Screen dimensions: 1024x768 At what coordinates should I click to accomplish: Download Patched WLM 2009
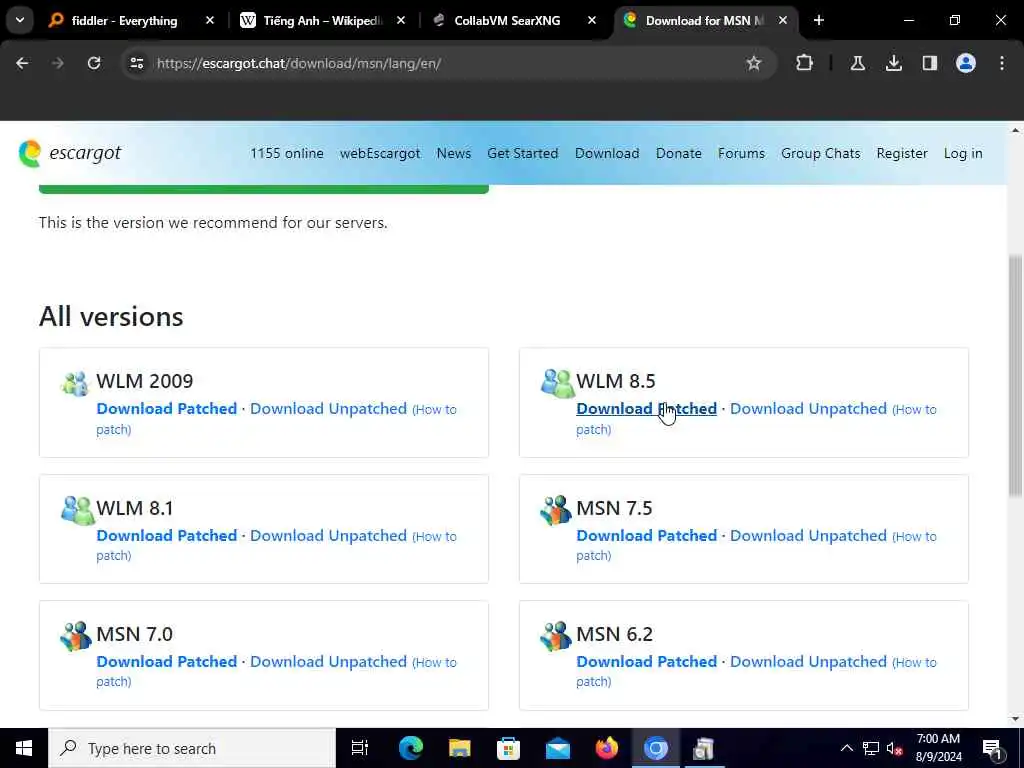(167, 409)
